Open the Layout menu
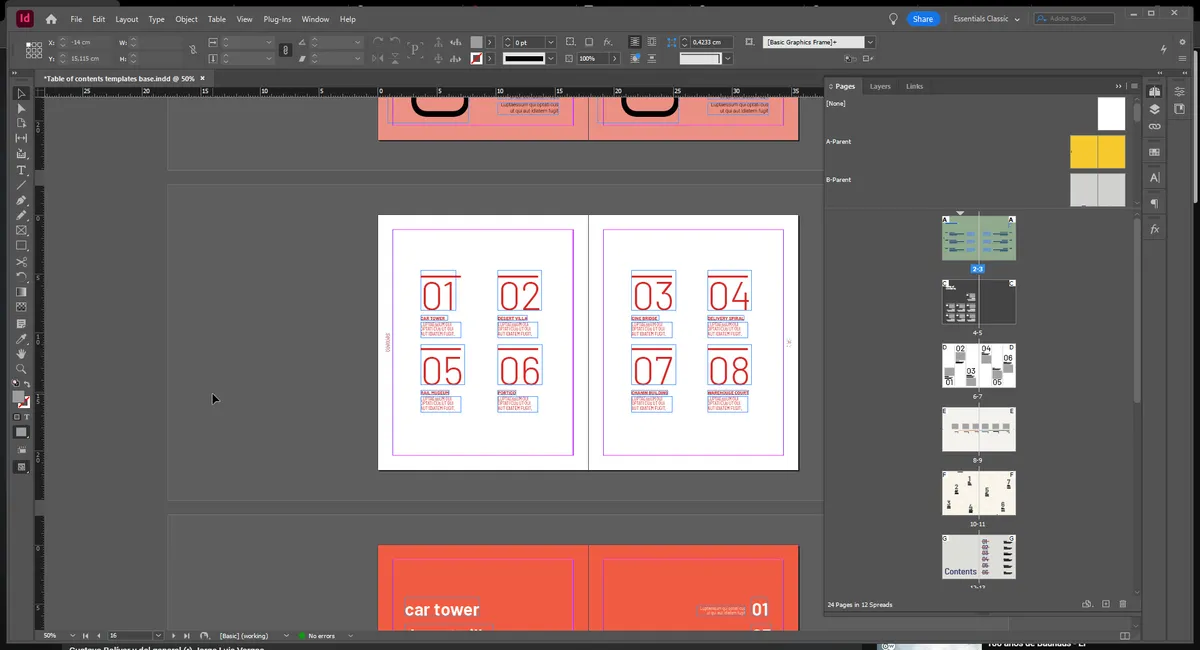The height and width of the screenshot is (650, 1200). click(x=126, y=19)
